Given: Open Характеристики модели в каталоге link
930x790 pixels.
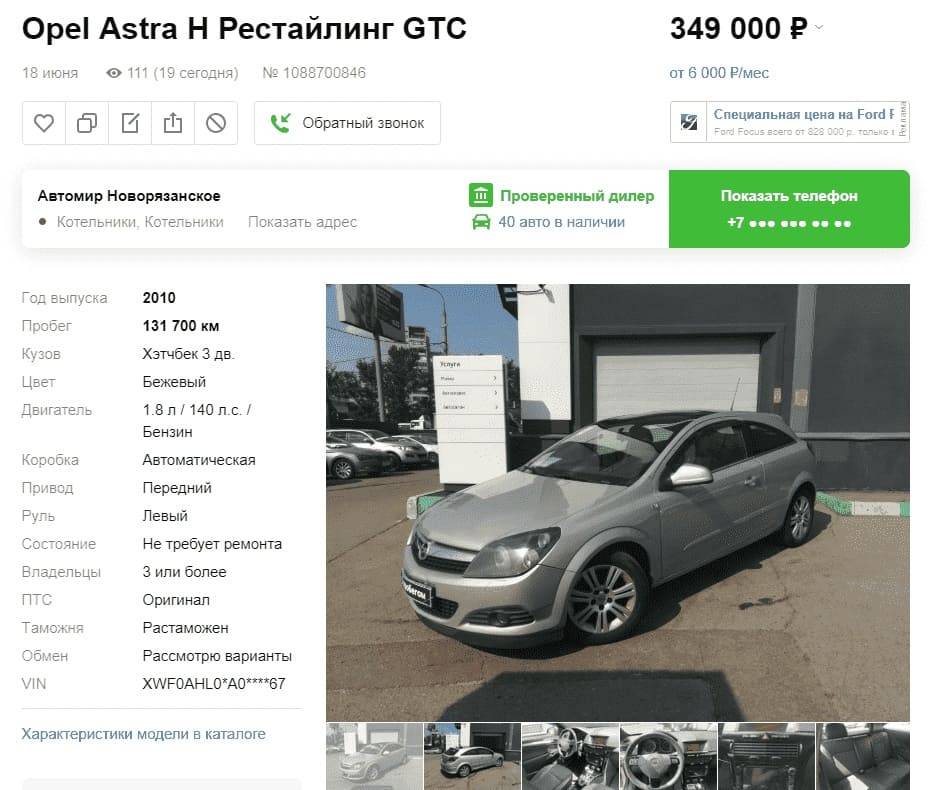Looking at the screenshot, I should point(144,734).
